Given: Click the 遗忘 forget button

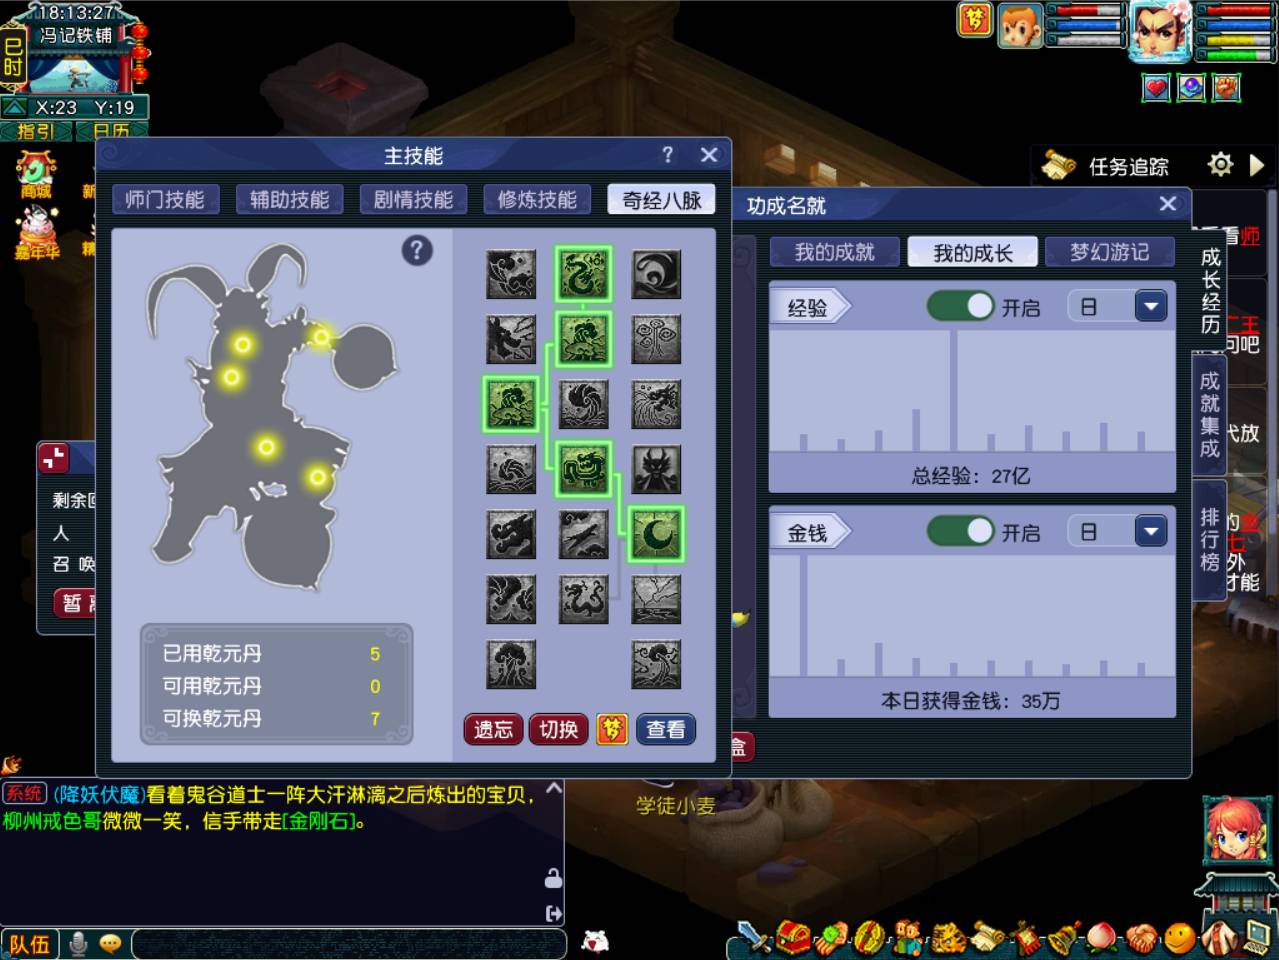Looking at the screenshot, I should [493, 729].
